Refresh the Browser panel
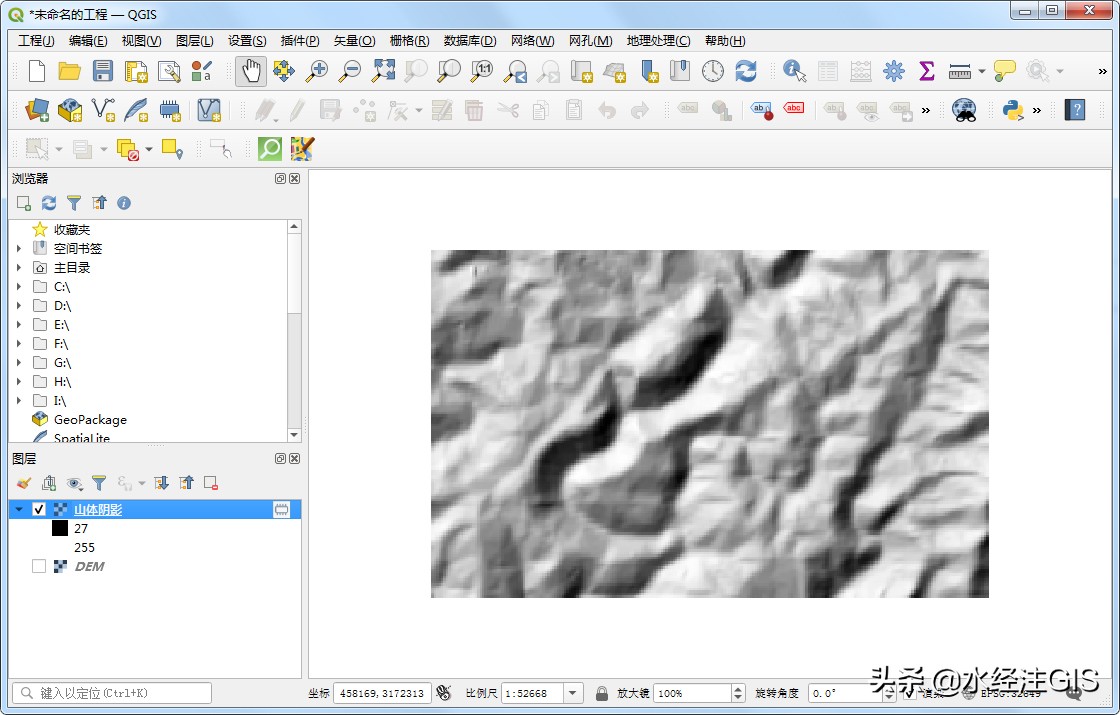The height and width of the screenshot is (715, 1120). 49,203
